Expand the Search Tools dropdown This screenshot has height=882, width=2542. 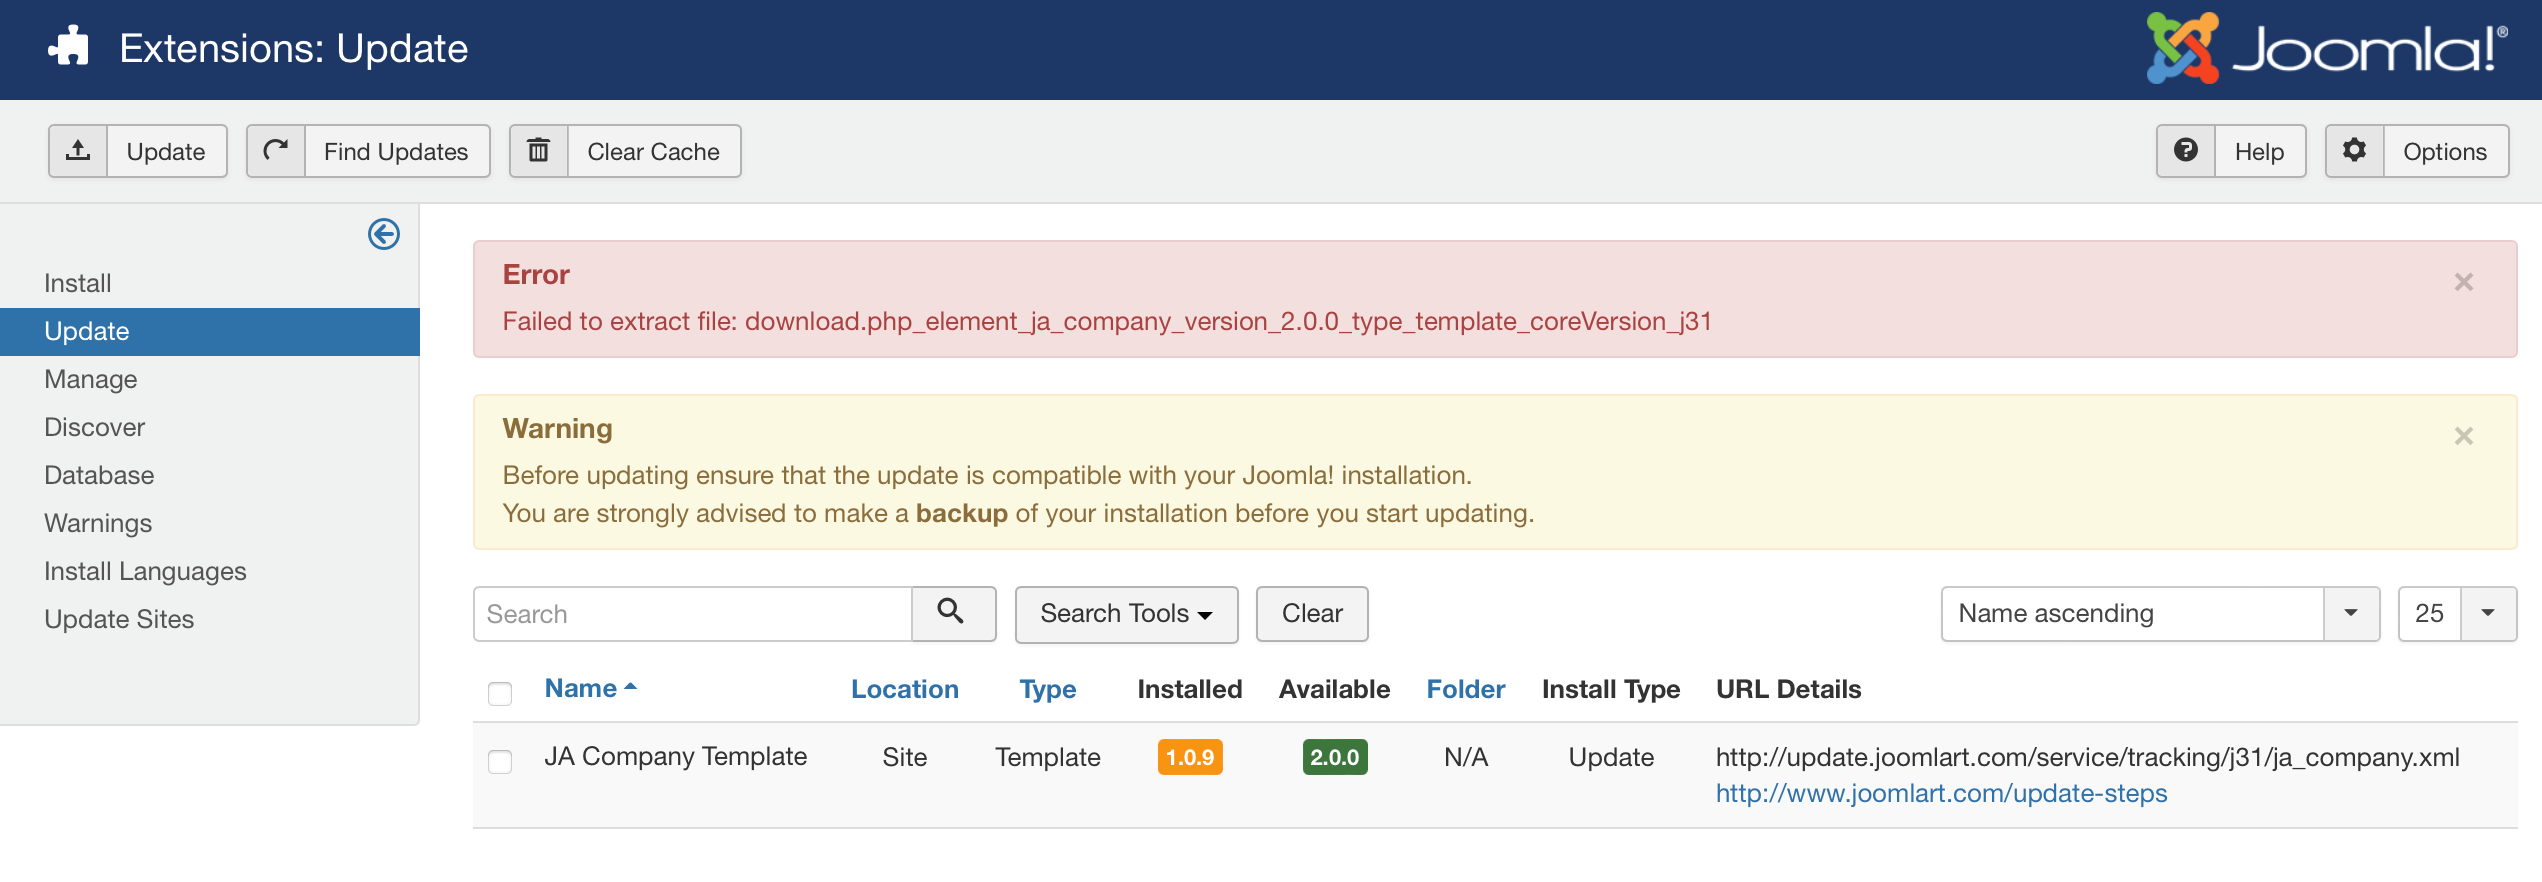point(1126,614)
